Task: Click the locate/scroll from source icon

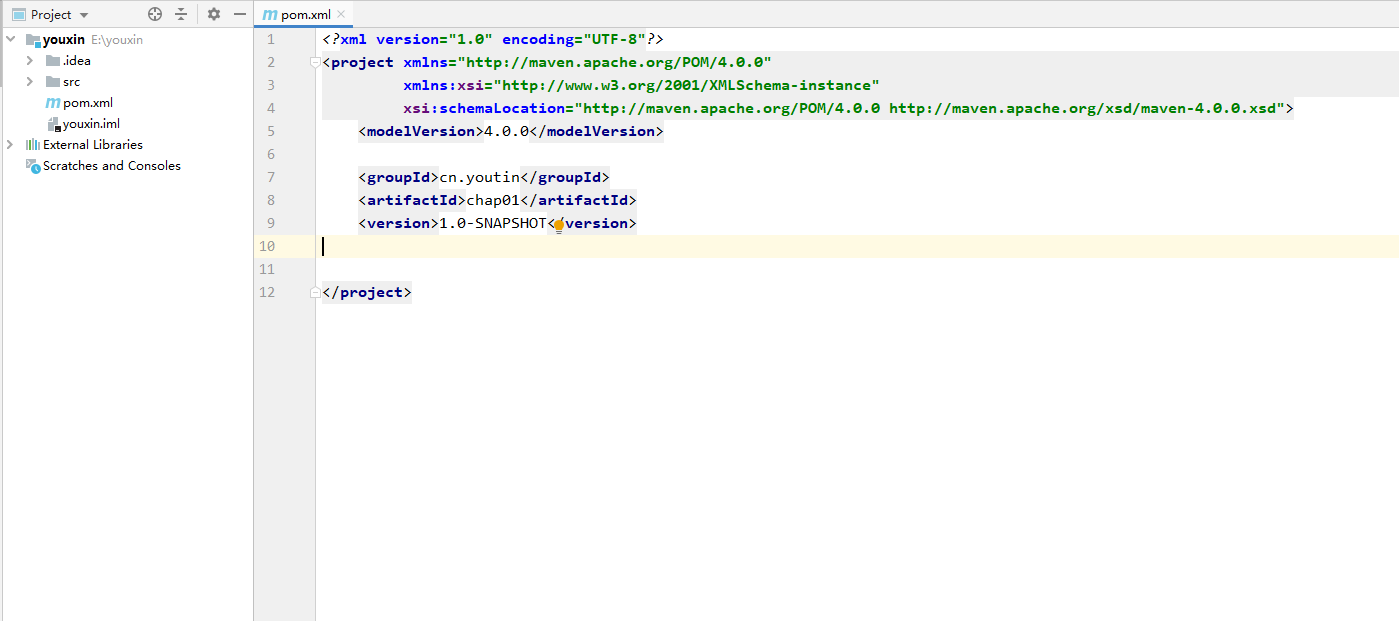Action: coord(154,14)
